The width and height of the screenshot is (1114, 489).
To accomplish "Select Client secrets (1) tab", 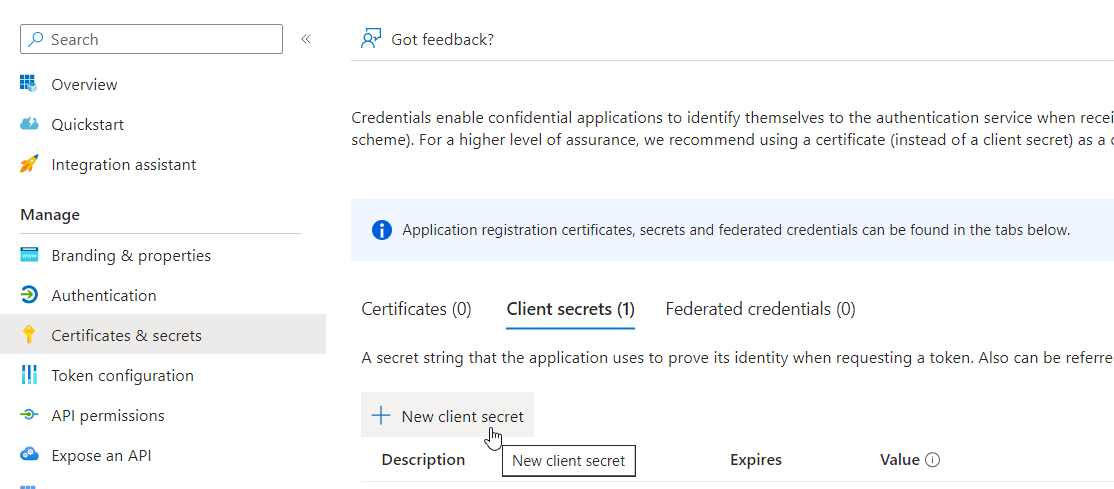I will point(570,309).
